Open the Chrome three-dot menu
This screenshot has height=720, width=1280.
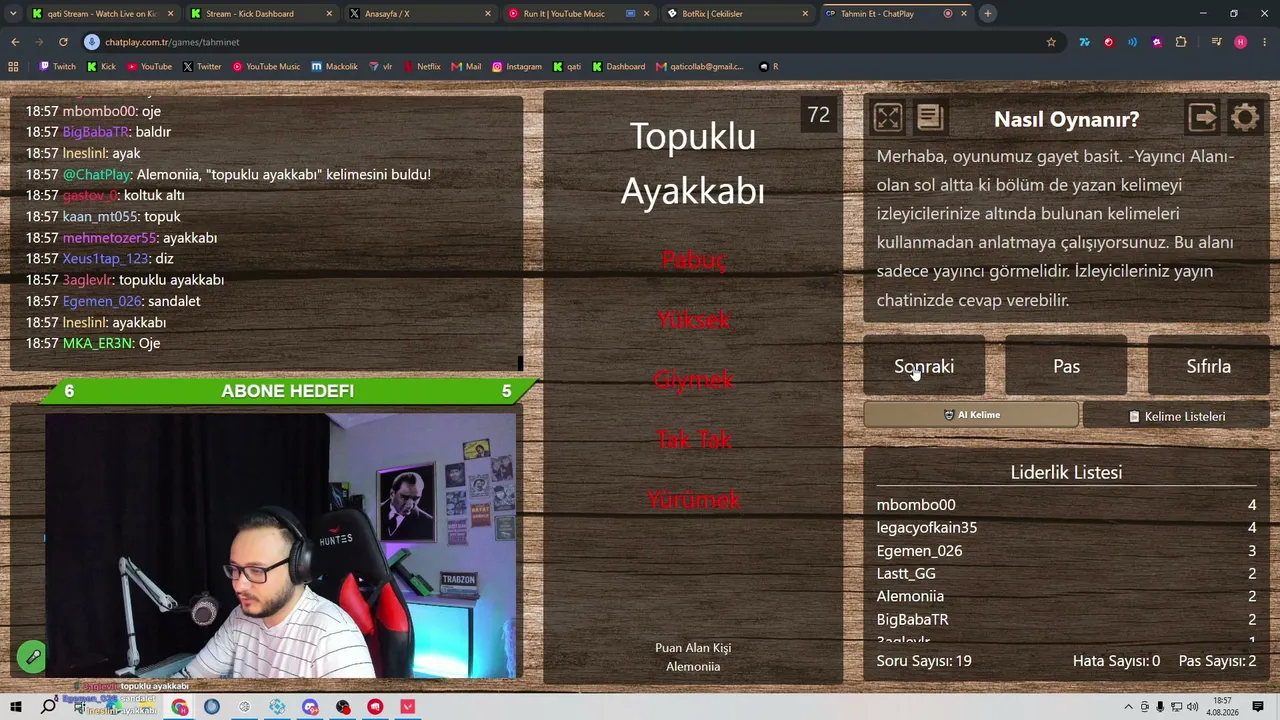point(1265,42)
